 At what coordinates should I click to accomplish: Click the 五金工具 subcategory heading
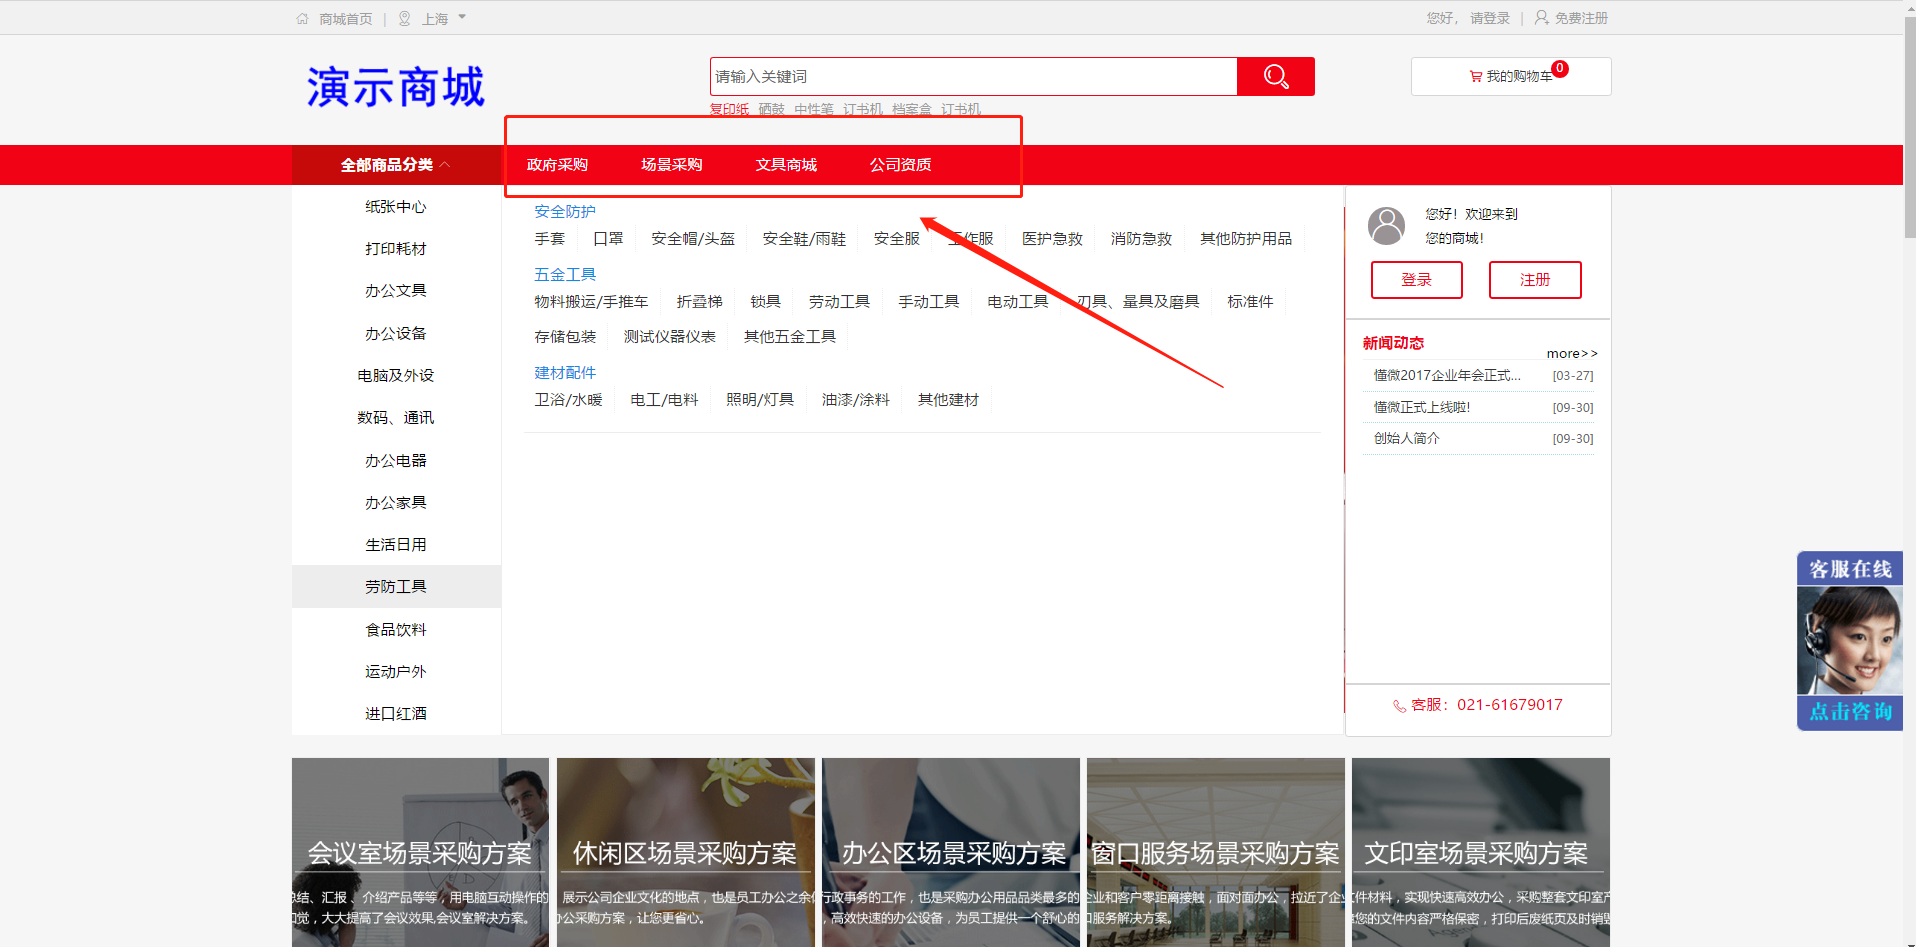565,274
